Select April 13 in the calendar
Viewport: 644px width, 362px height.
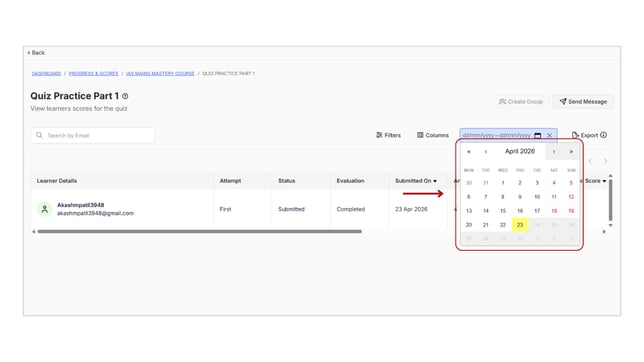[x=469, y=211]
